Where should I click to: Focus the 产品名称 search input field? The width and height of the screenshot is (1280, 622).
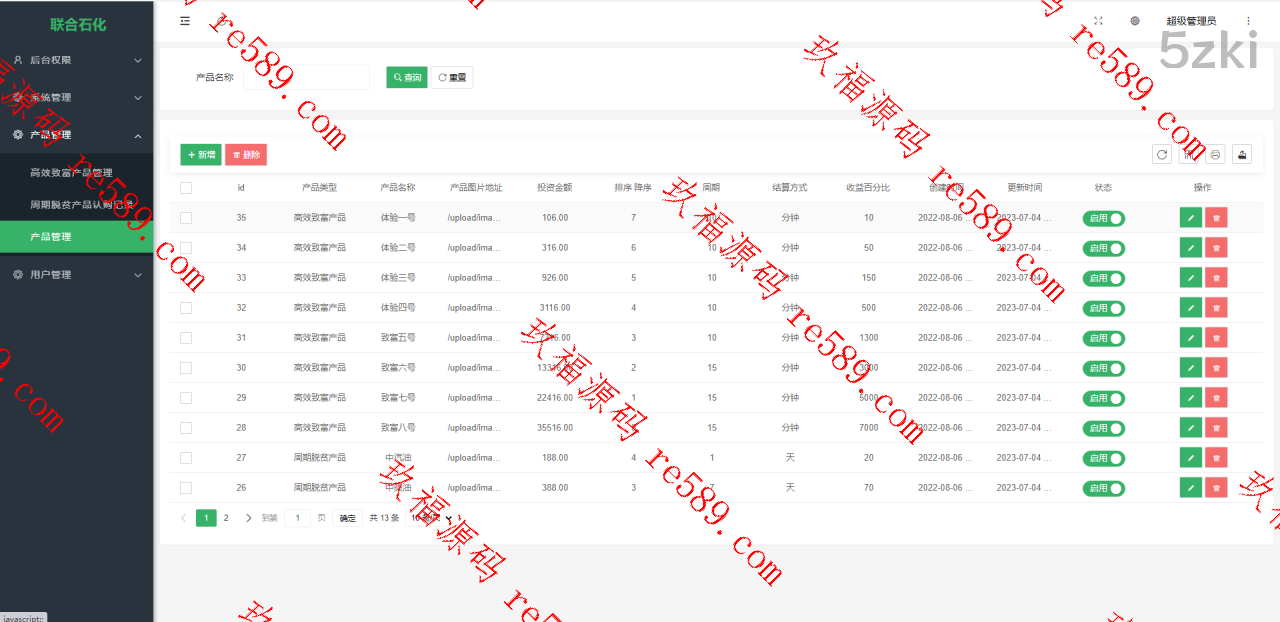pyautogui.click(x=307, y=78)
